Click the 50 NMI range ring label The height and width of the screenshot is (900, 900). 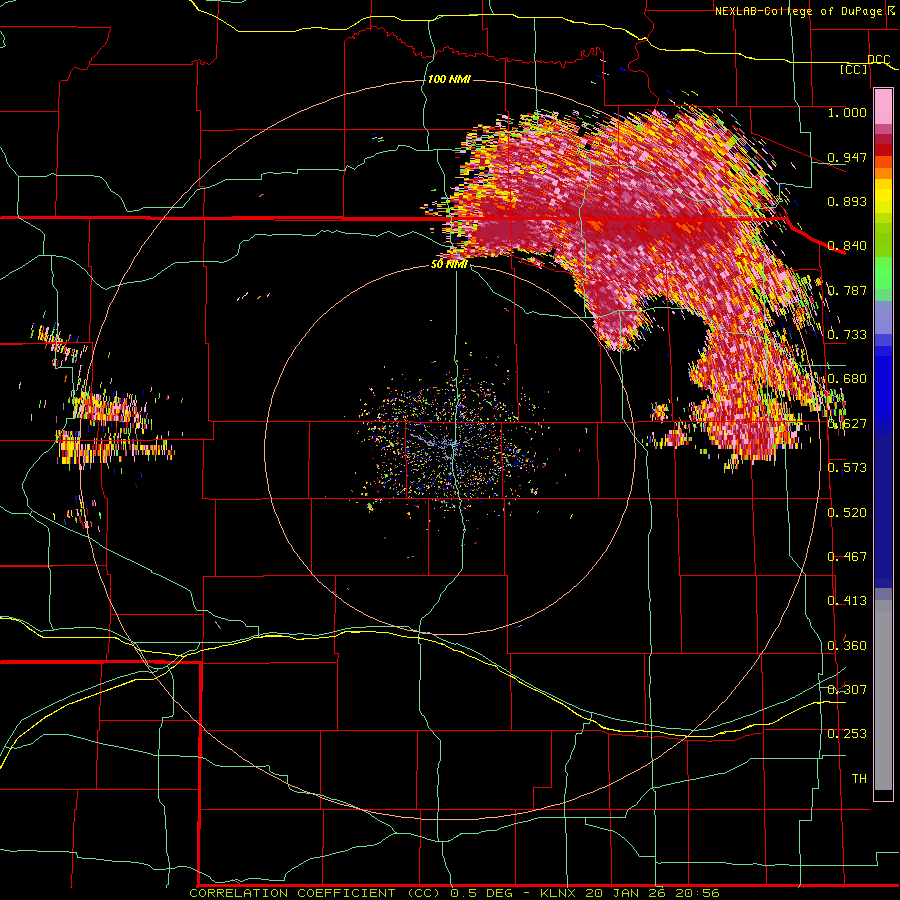pyautogui.click(x=449, y=264)
